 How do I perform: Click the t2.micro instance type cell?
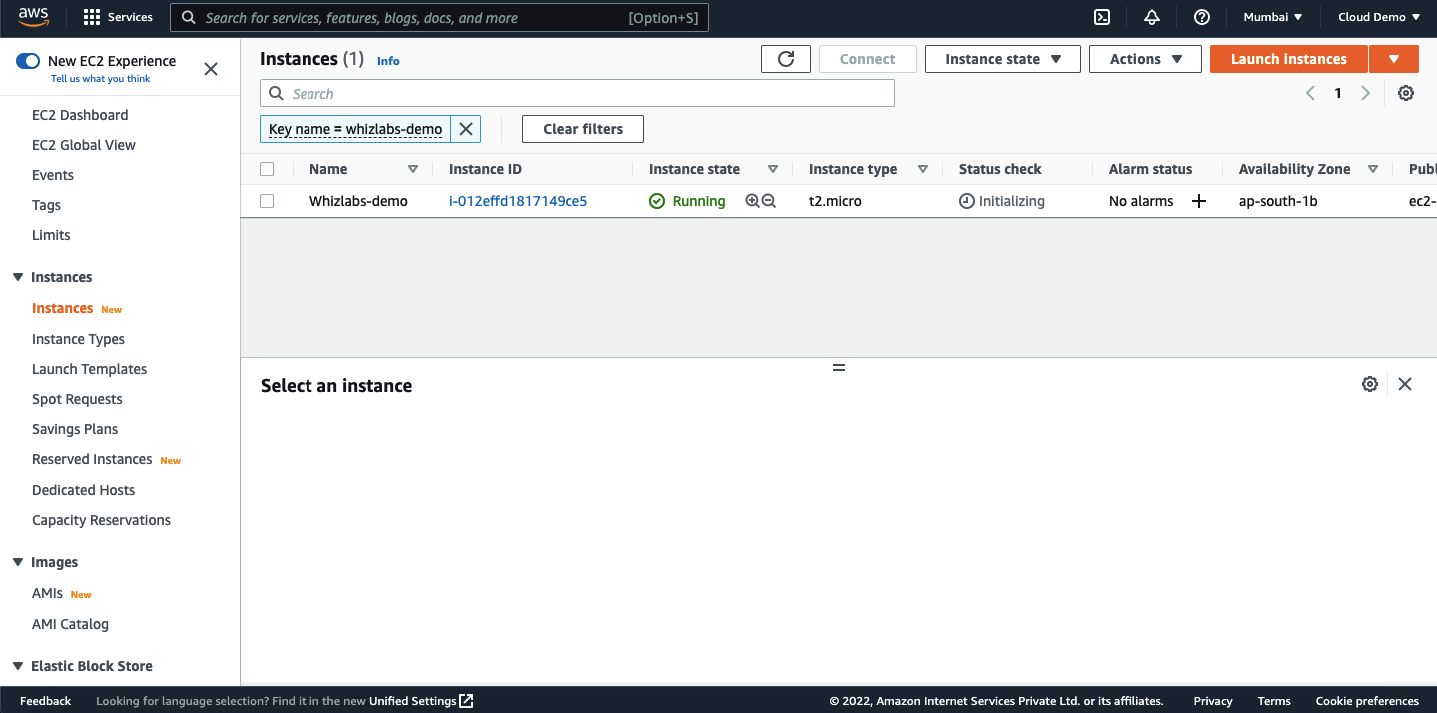point(835,201)
